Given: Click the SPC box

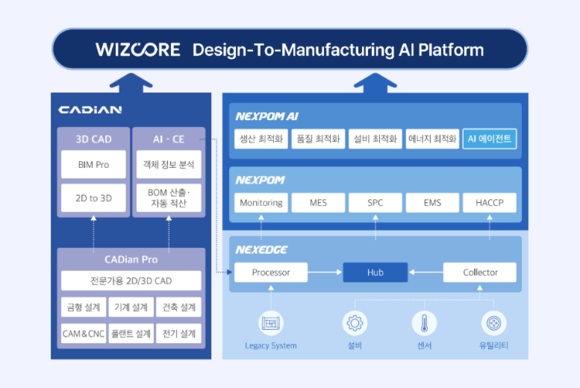Looking at the screenshot, I should (x=375, y=203).
